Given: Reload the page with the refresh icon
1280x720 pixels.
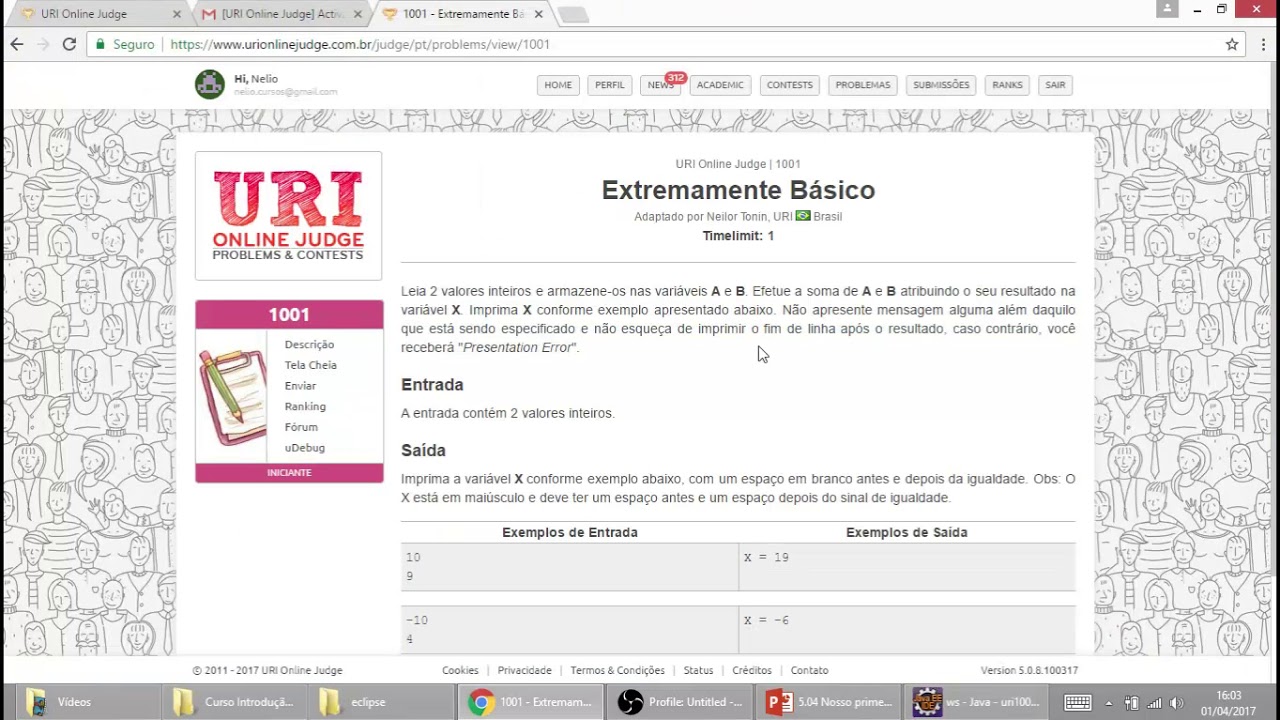Looking at the screenshot, I should (69, 44).
